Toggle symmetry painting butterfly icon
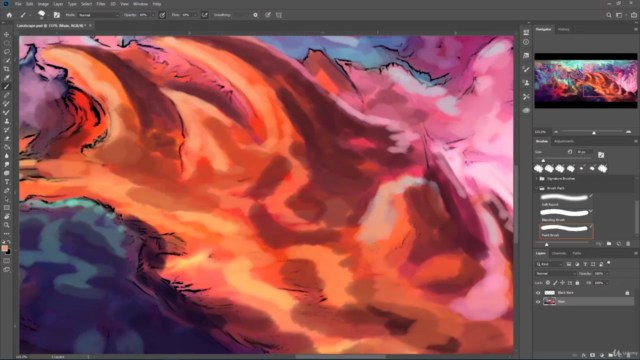This screenshot has width=640, height=360. [x=279, y=15]
